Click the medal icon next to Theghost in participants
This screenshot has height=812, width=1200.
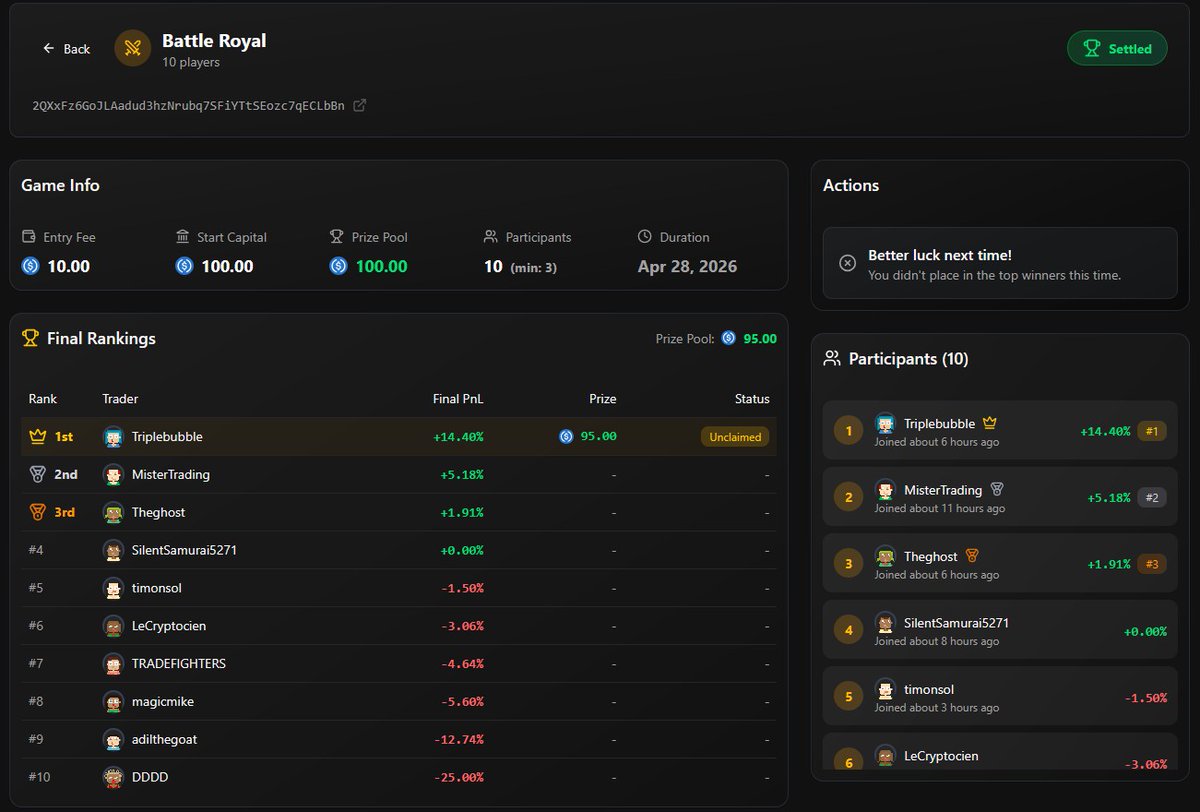(972, 556)
